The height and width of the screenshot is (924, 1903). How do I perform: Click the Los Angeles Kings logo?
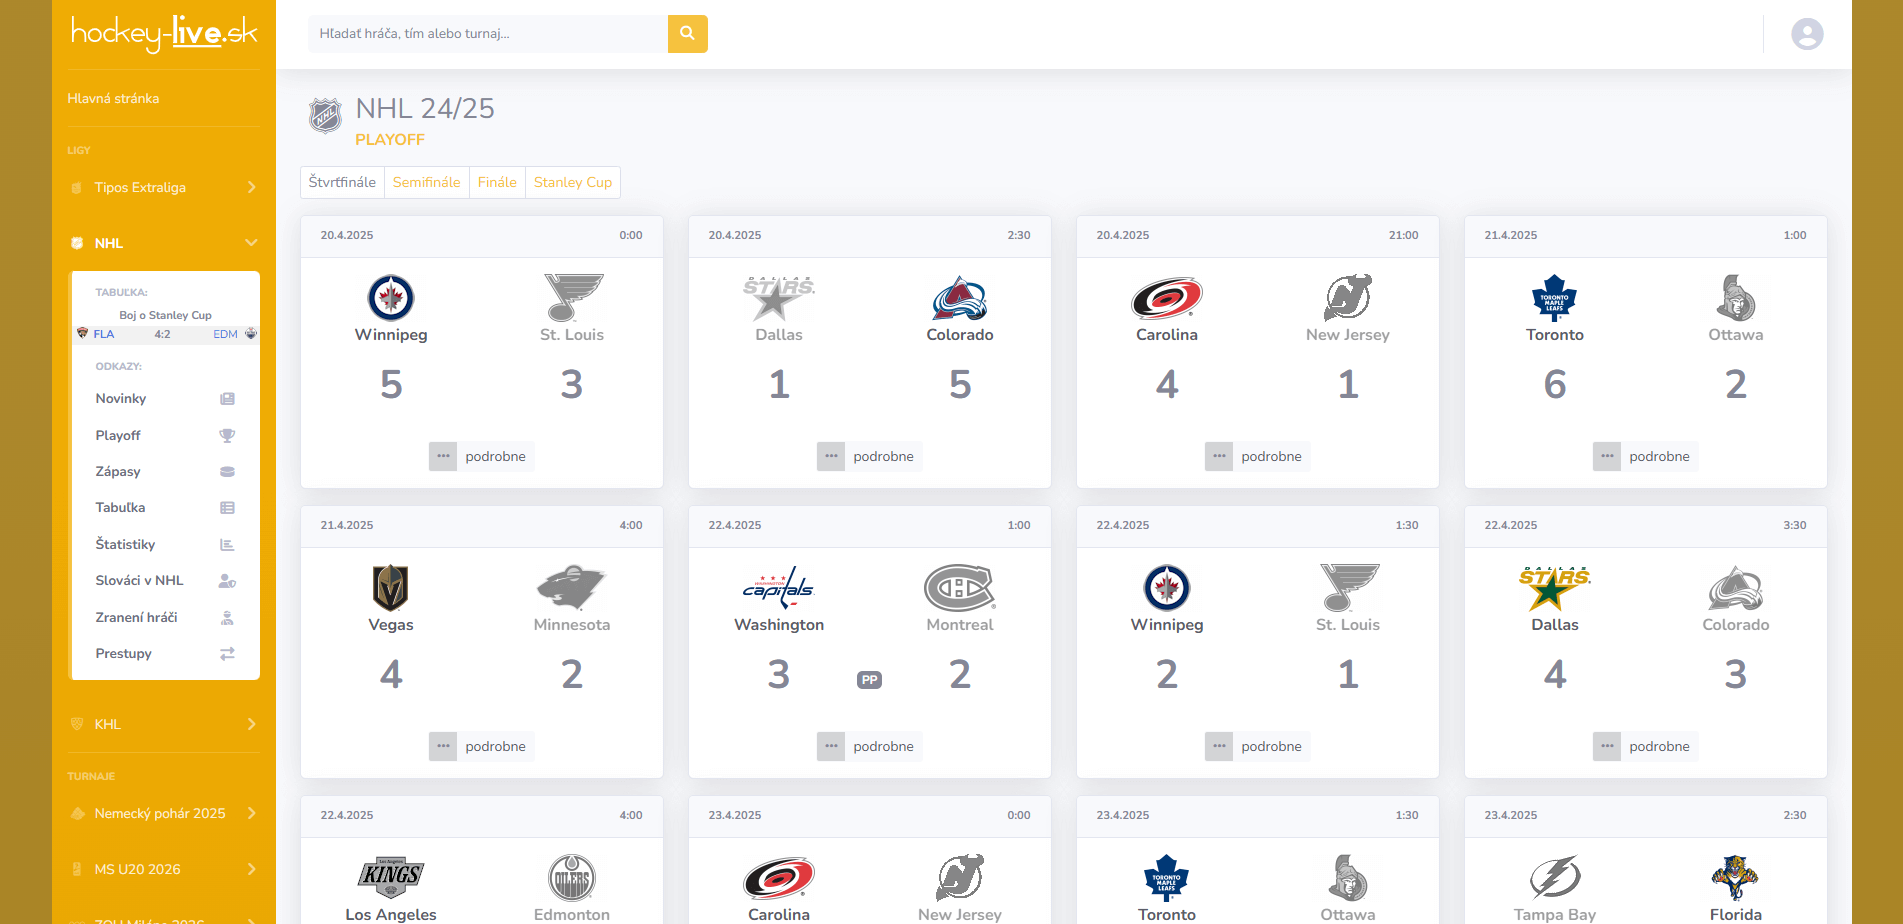[391, 877]
